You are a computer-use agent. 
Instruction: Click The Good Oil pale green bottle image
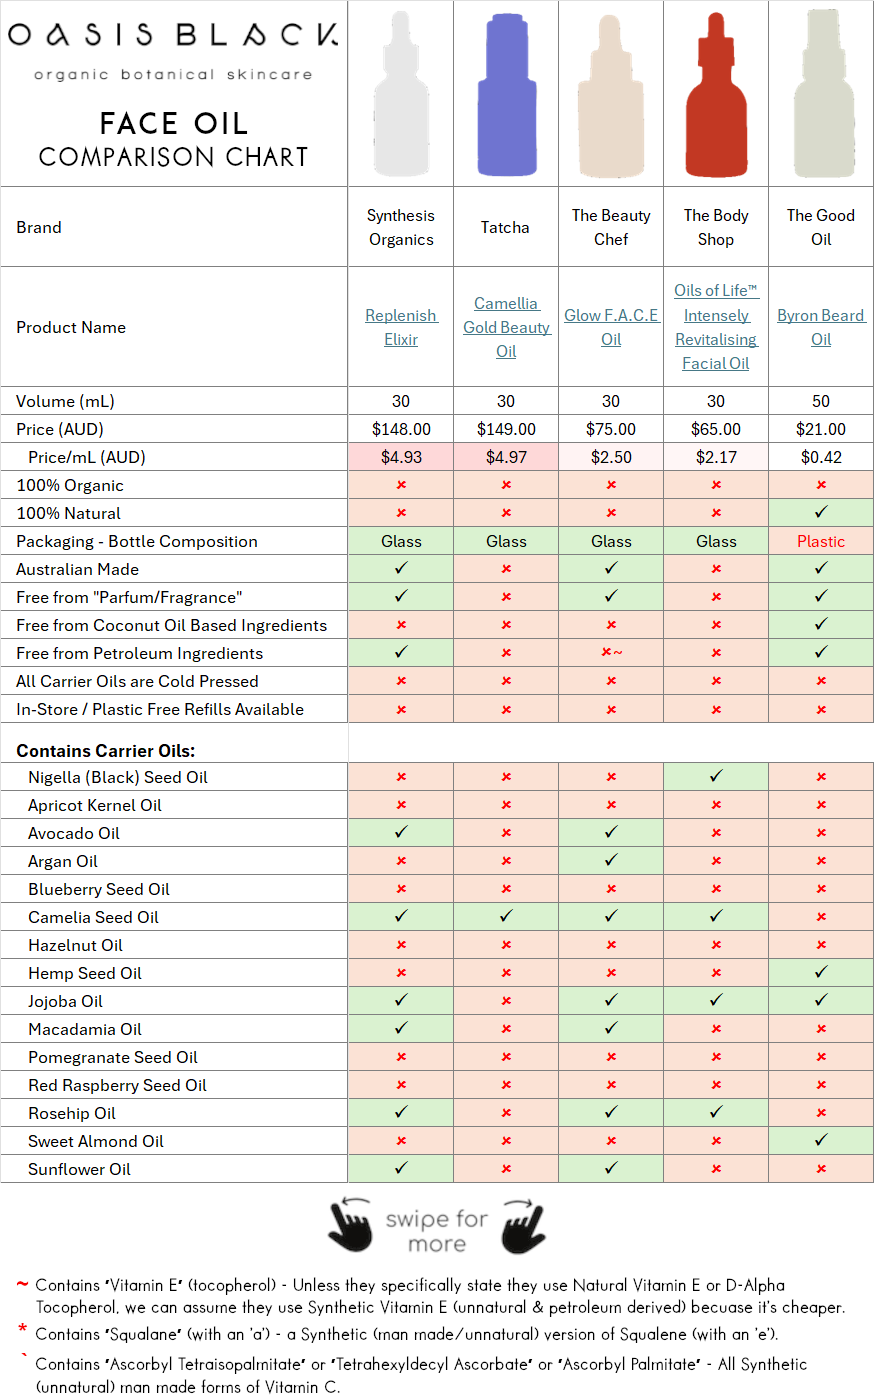824,94
